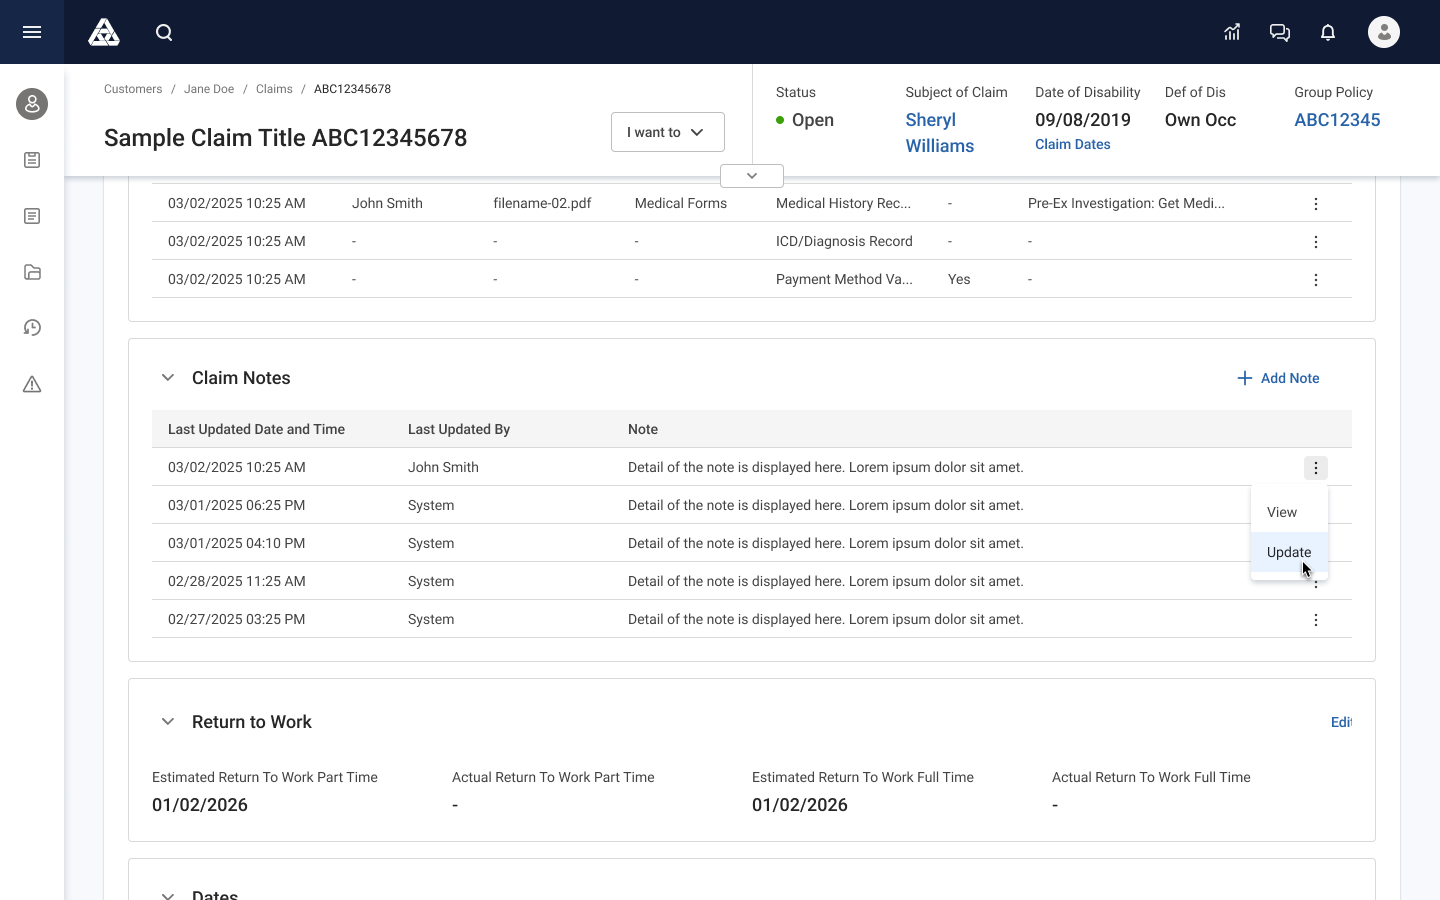Screen dimensions: 1440x900
Task: Open Group Policy ABC12345 link
Action: pyautogui.click(x=1337, y=120)
